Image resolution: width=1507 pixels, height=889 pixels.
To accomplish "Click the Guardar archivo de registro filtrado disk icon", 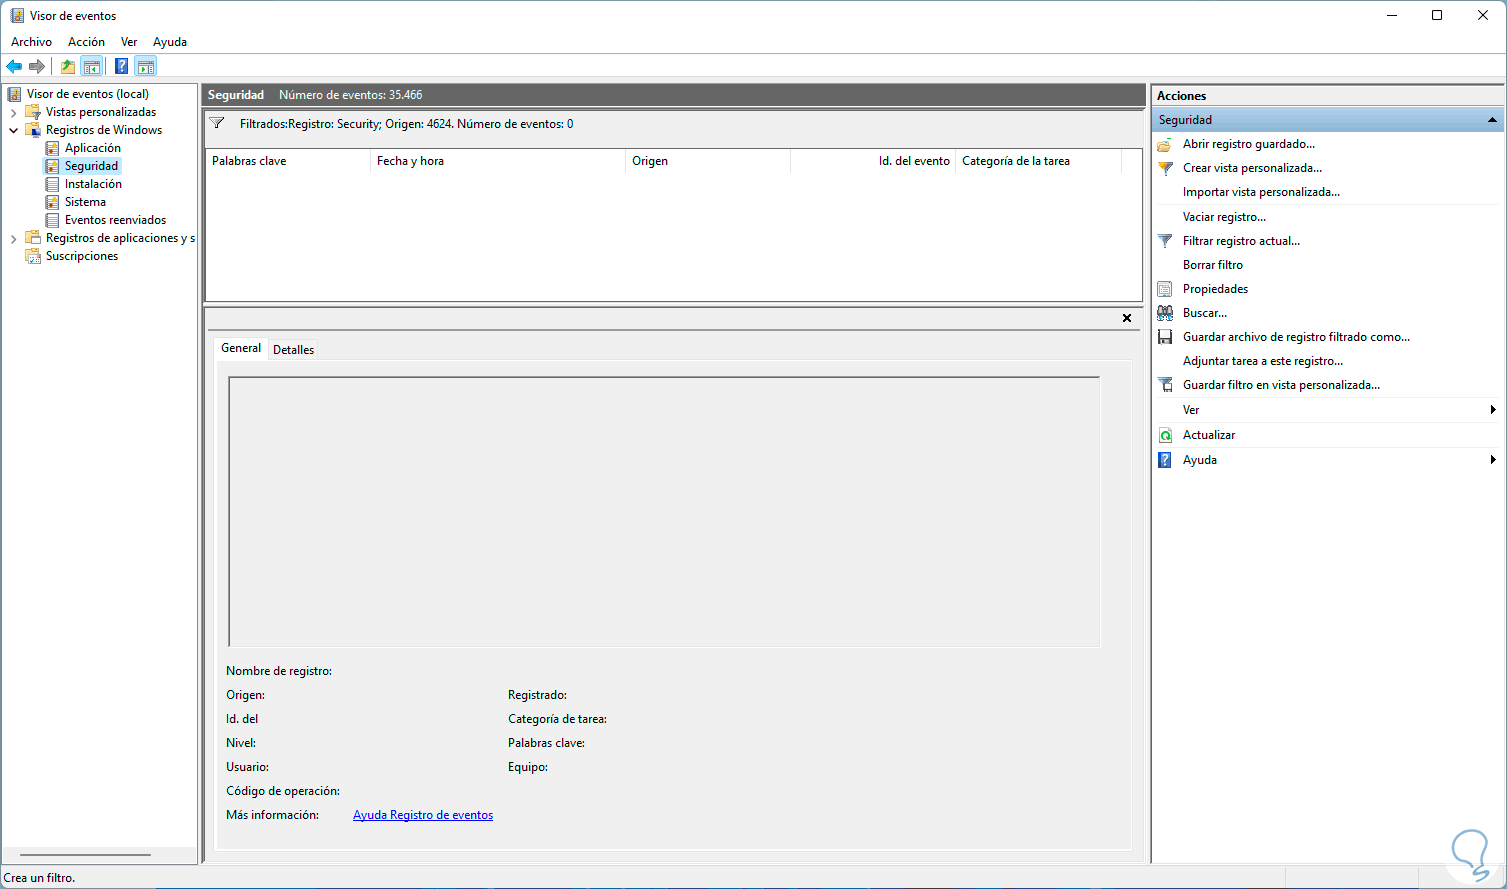I will click(x=1165, y=337).
